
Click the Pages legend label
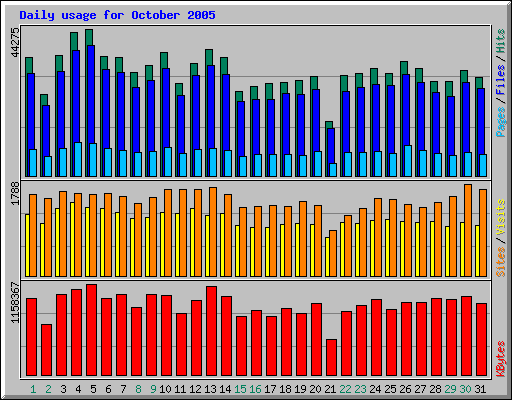pos(501,122)
